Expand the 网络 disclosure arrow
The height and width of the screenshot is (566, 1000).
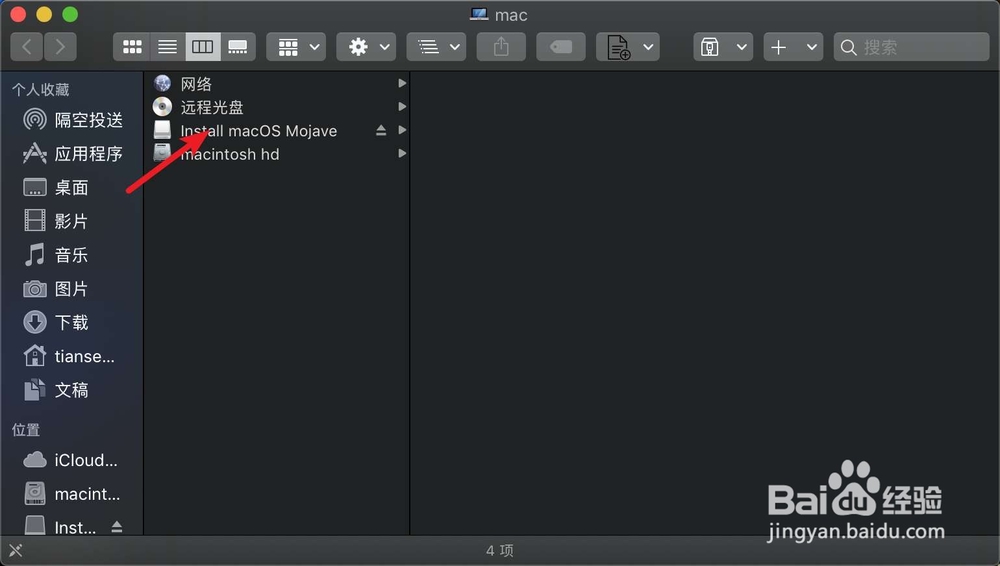coord(402,84)
